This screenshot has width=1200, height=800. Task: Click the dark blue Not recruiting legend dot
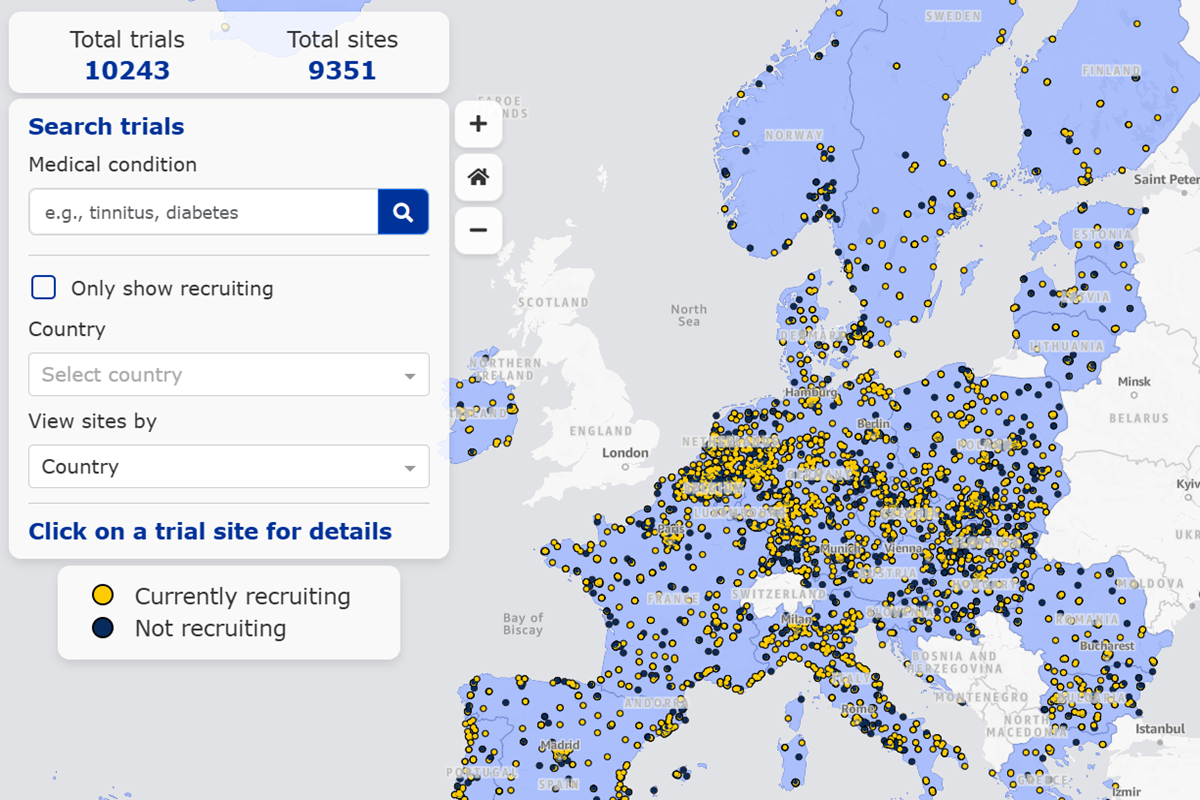[x=102, y=628]
